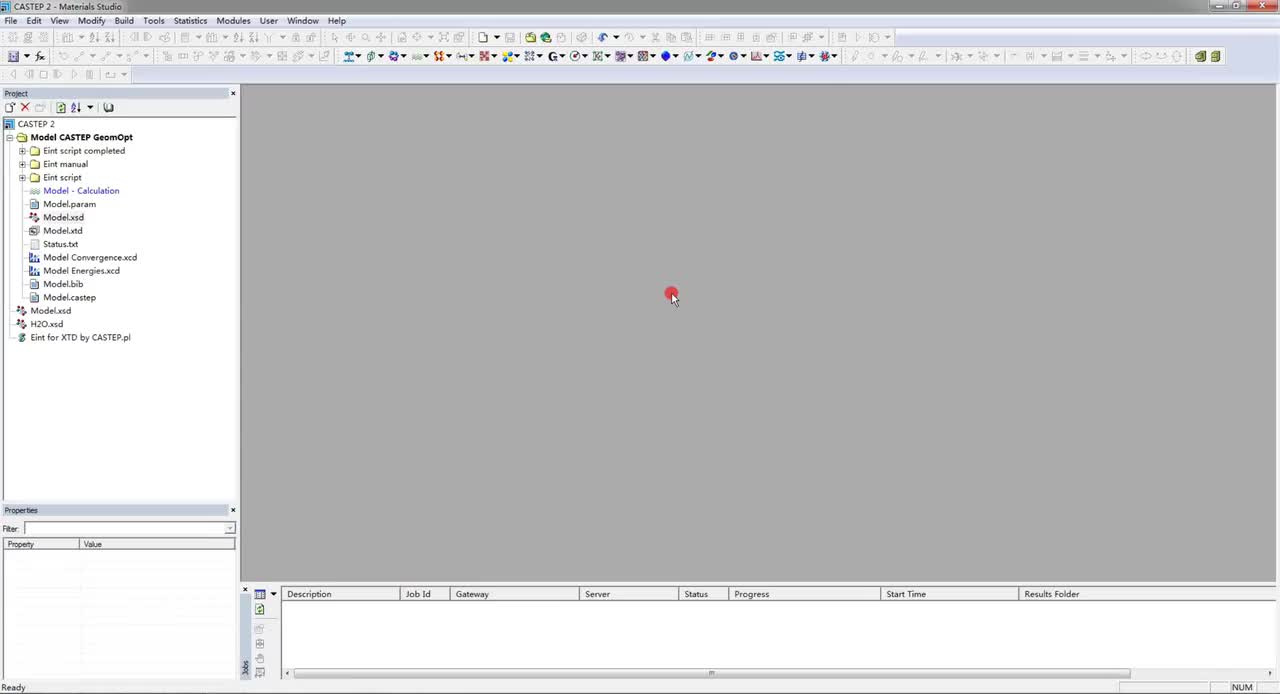The width and height of the screenshot is (1280, 694).
Task: Click the orange molecule module icon
Action: pyautogui.click(x=438, y=56)
